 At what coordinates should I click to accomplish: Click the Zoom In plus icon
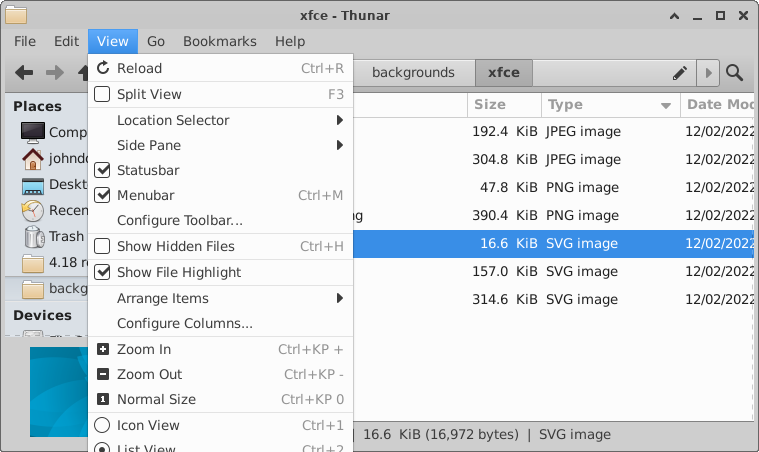point(103,349)
